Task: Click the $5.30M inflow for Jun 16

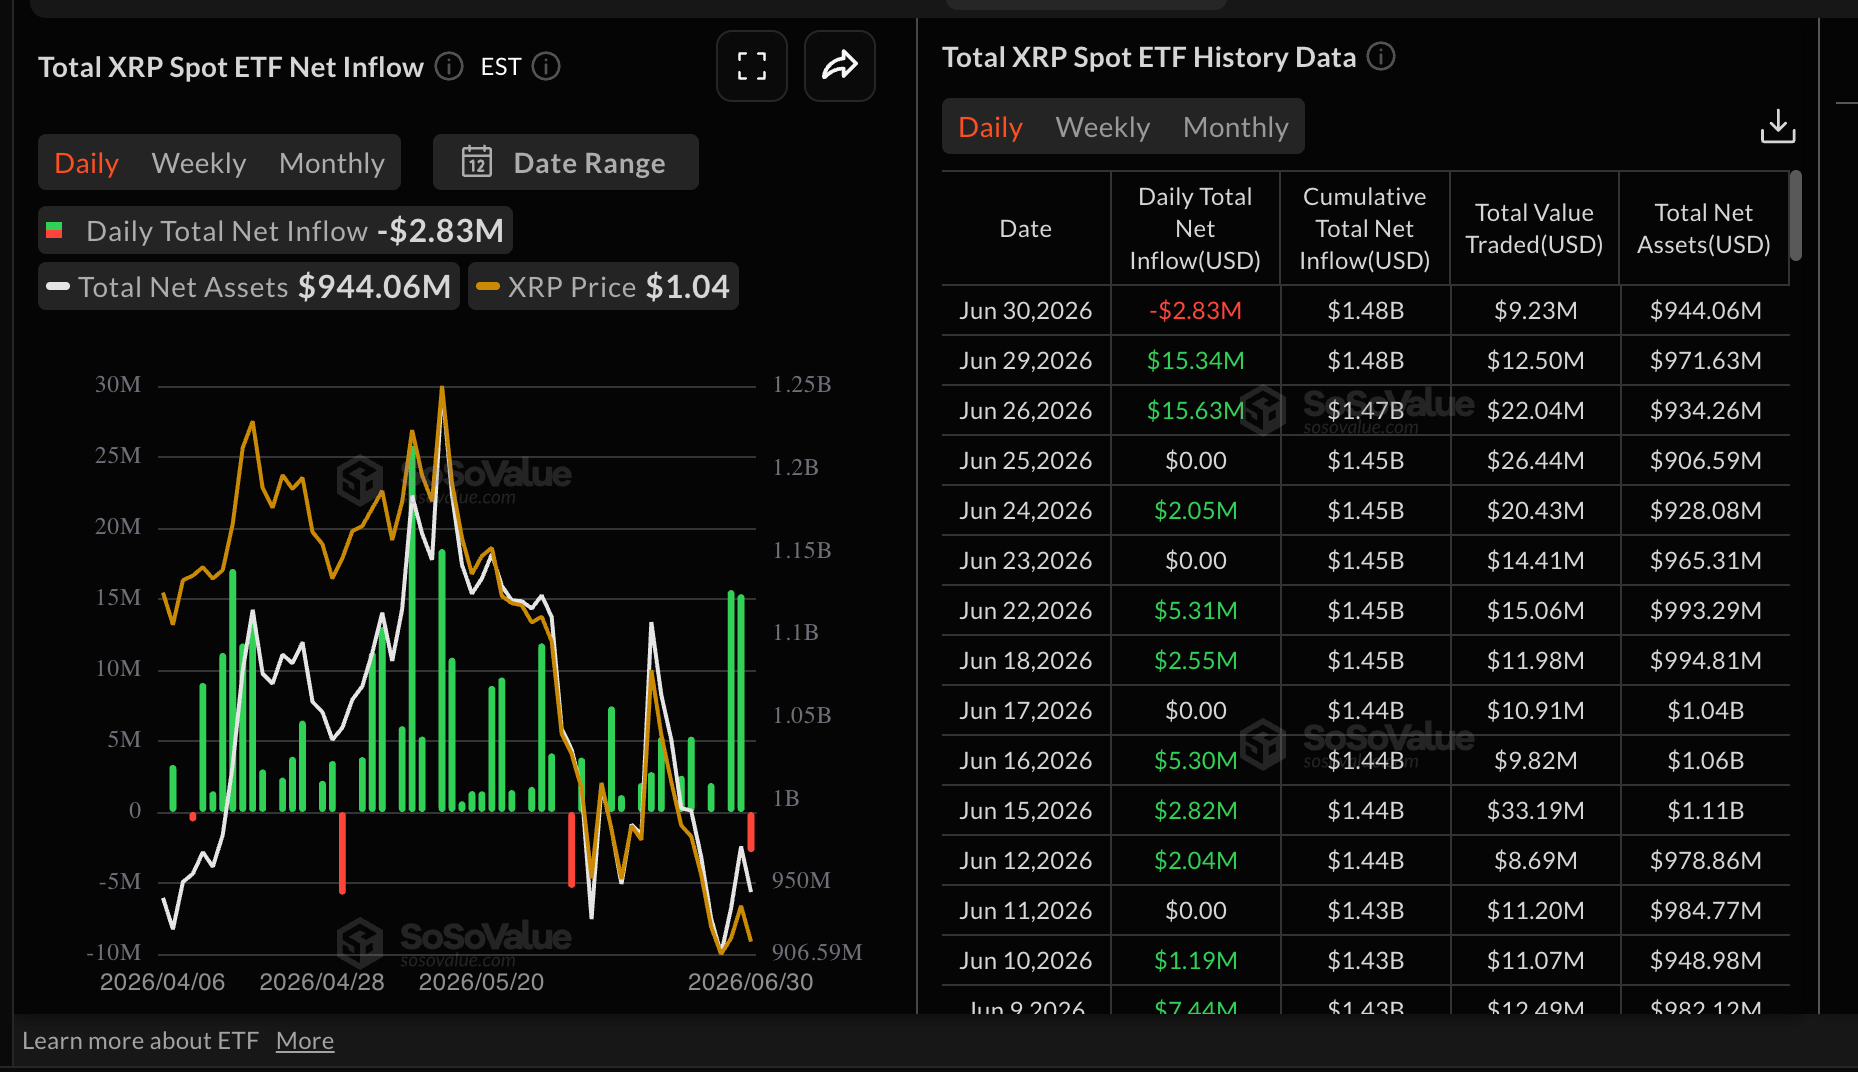Action: (1195, 761)
